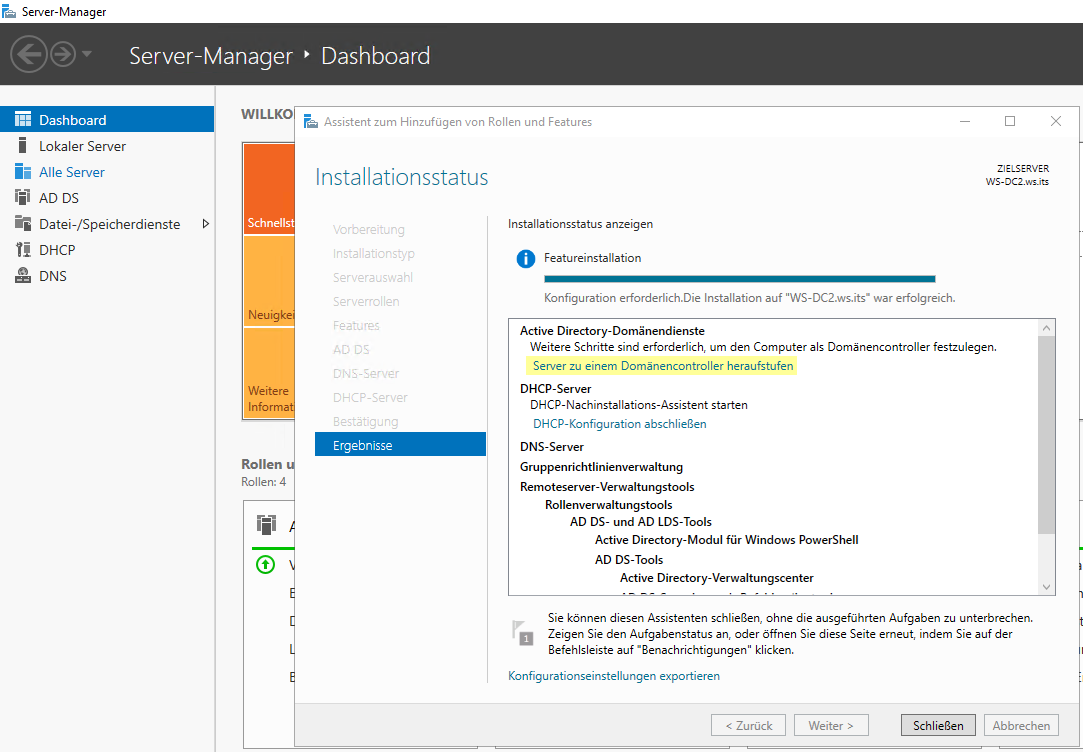Select the Serverauswahl wizard step
The width and height of the screenshot is (1083, 752).
pos(373,277)
